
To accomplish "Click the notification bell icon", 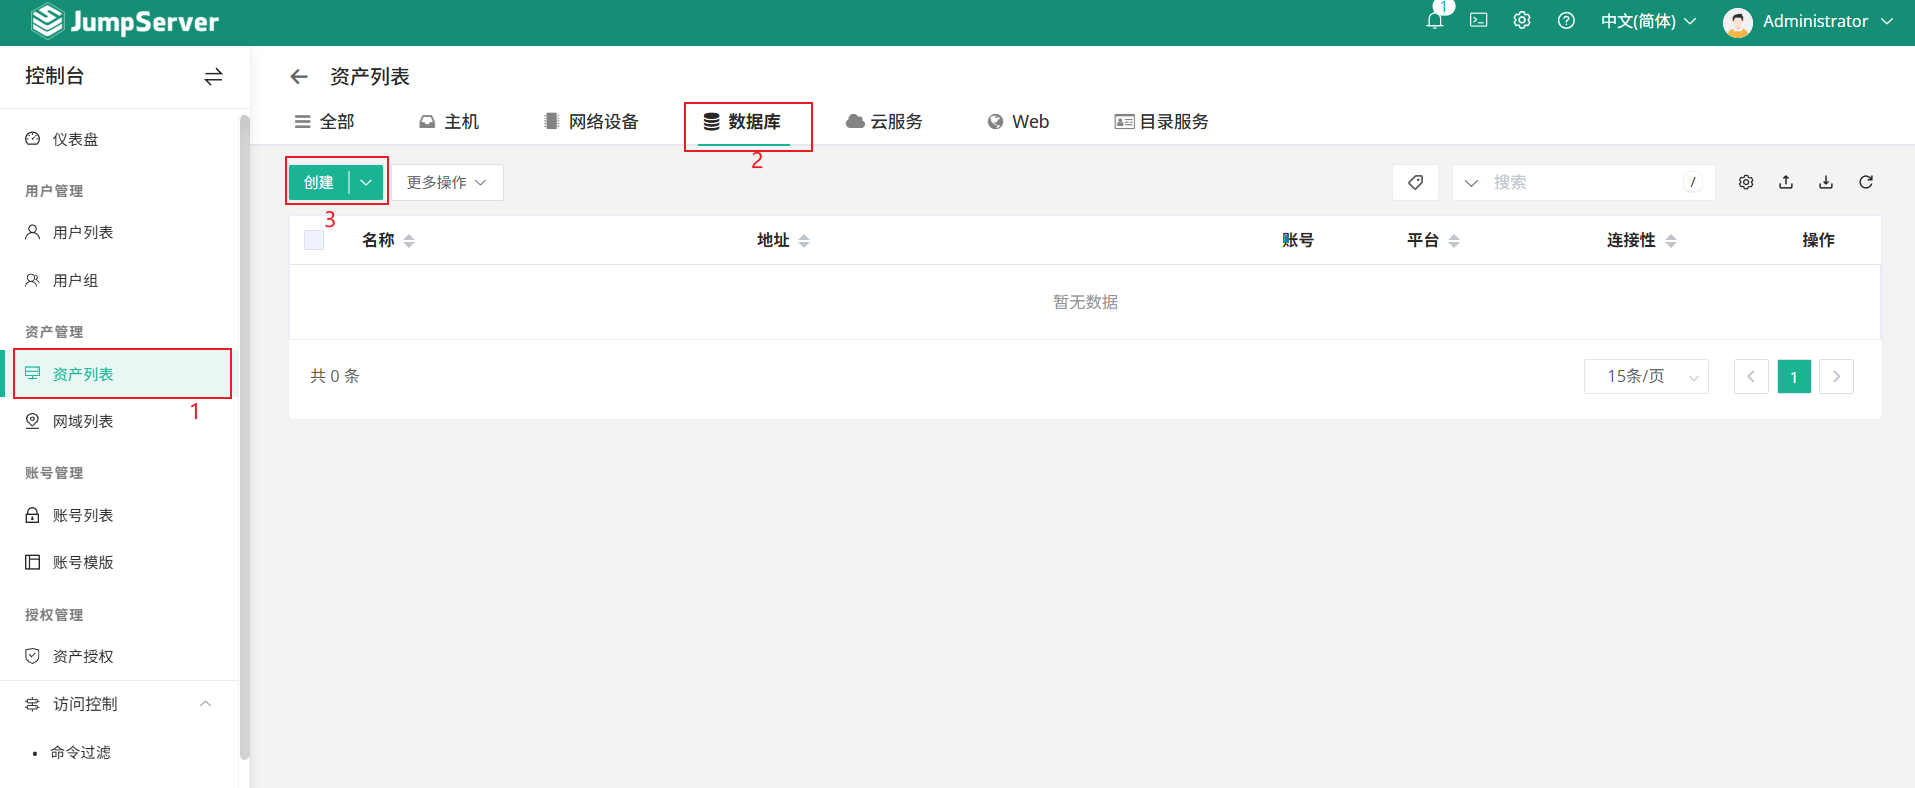I will point(1434,21).
